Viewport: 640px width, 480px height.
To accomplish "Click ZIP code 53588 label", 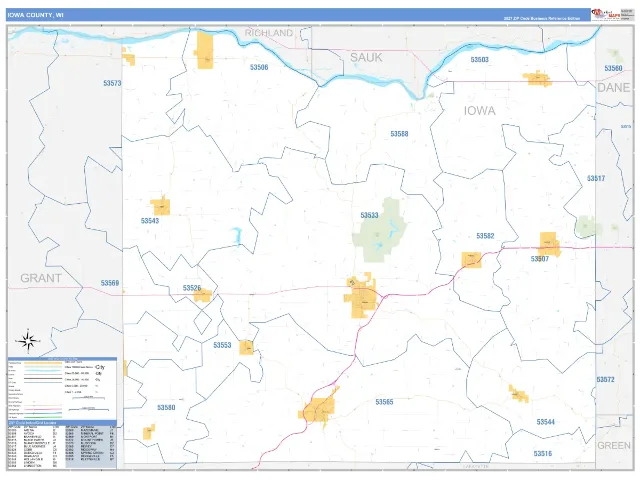I will tap(399, 134).
